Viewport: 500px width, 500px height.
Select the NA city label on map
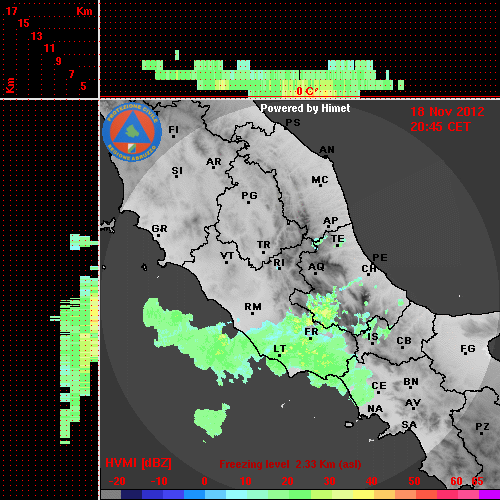click(375, 408)
